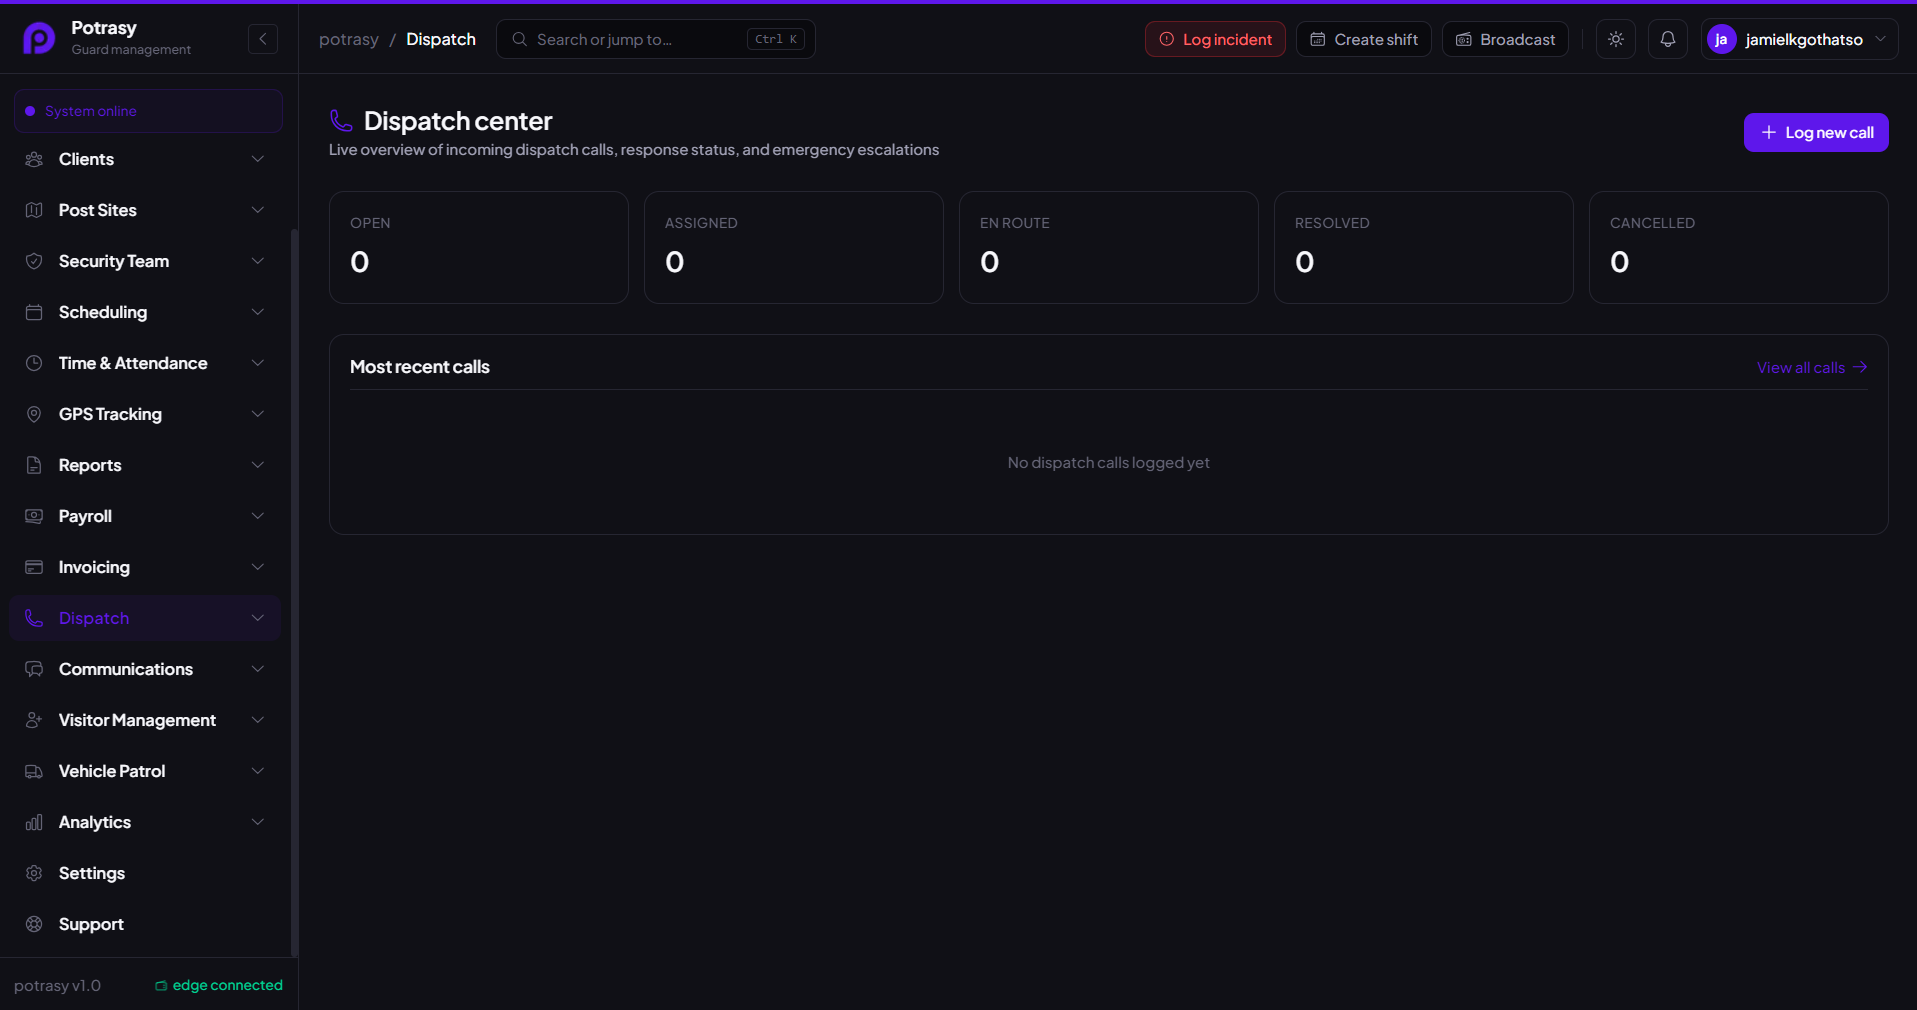Toggle light/dark theme sun icon
Image resolution: width=1917 pixels, height=1010 pixels.
point(1616,39)
